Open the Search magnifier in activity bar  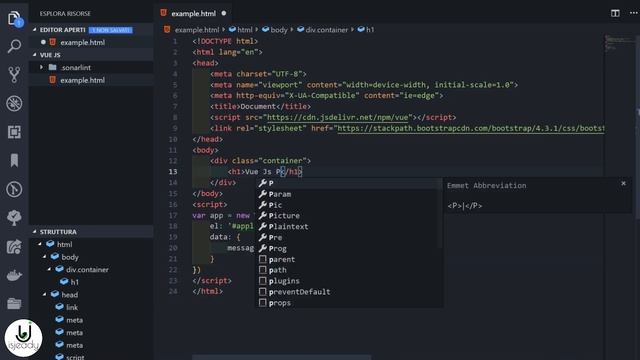coord(14,46)
